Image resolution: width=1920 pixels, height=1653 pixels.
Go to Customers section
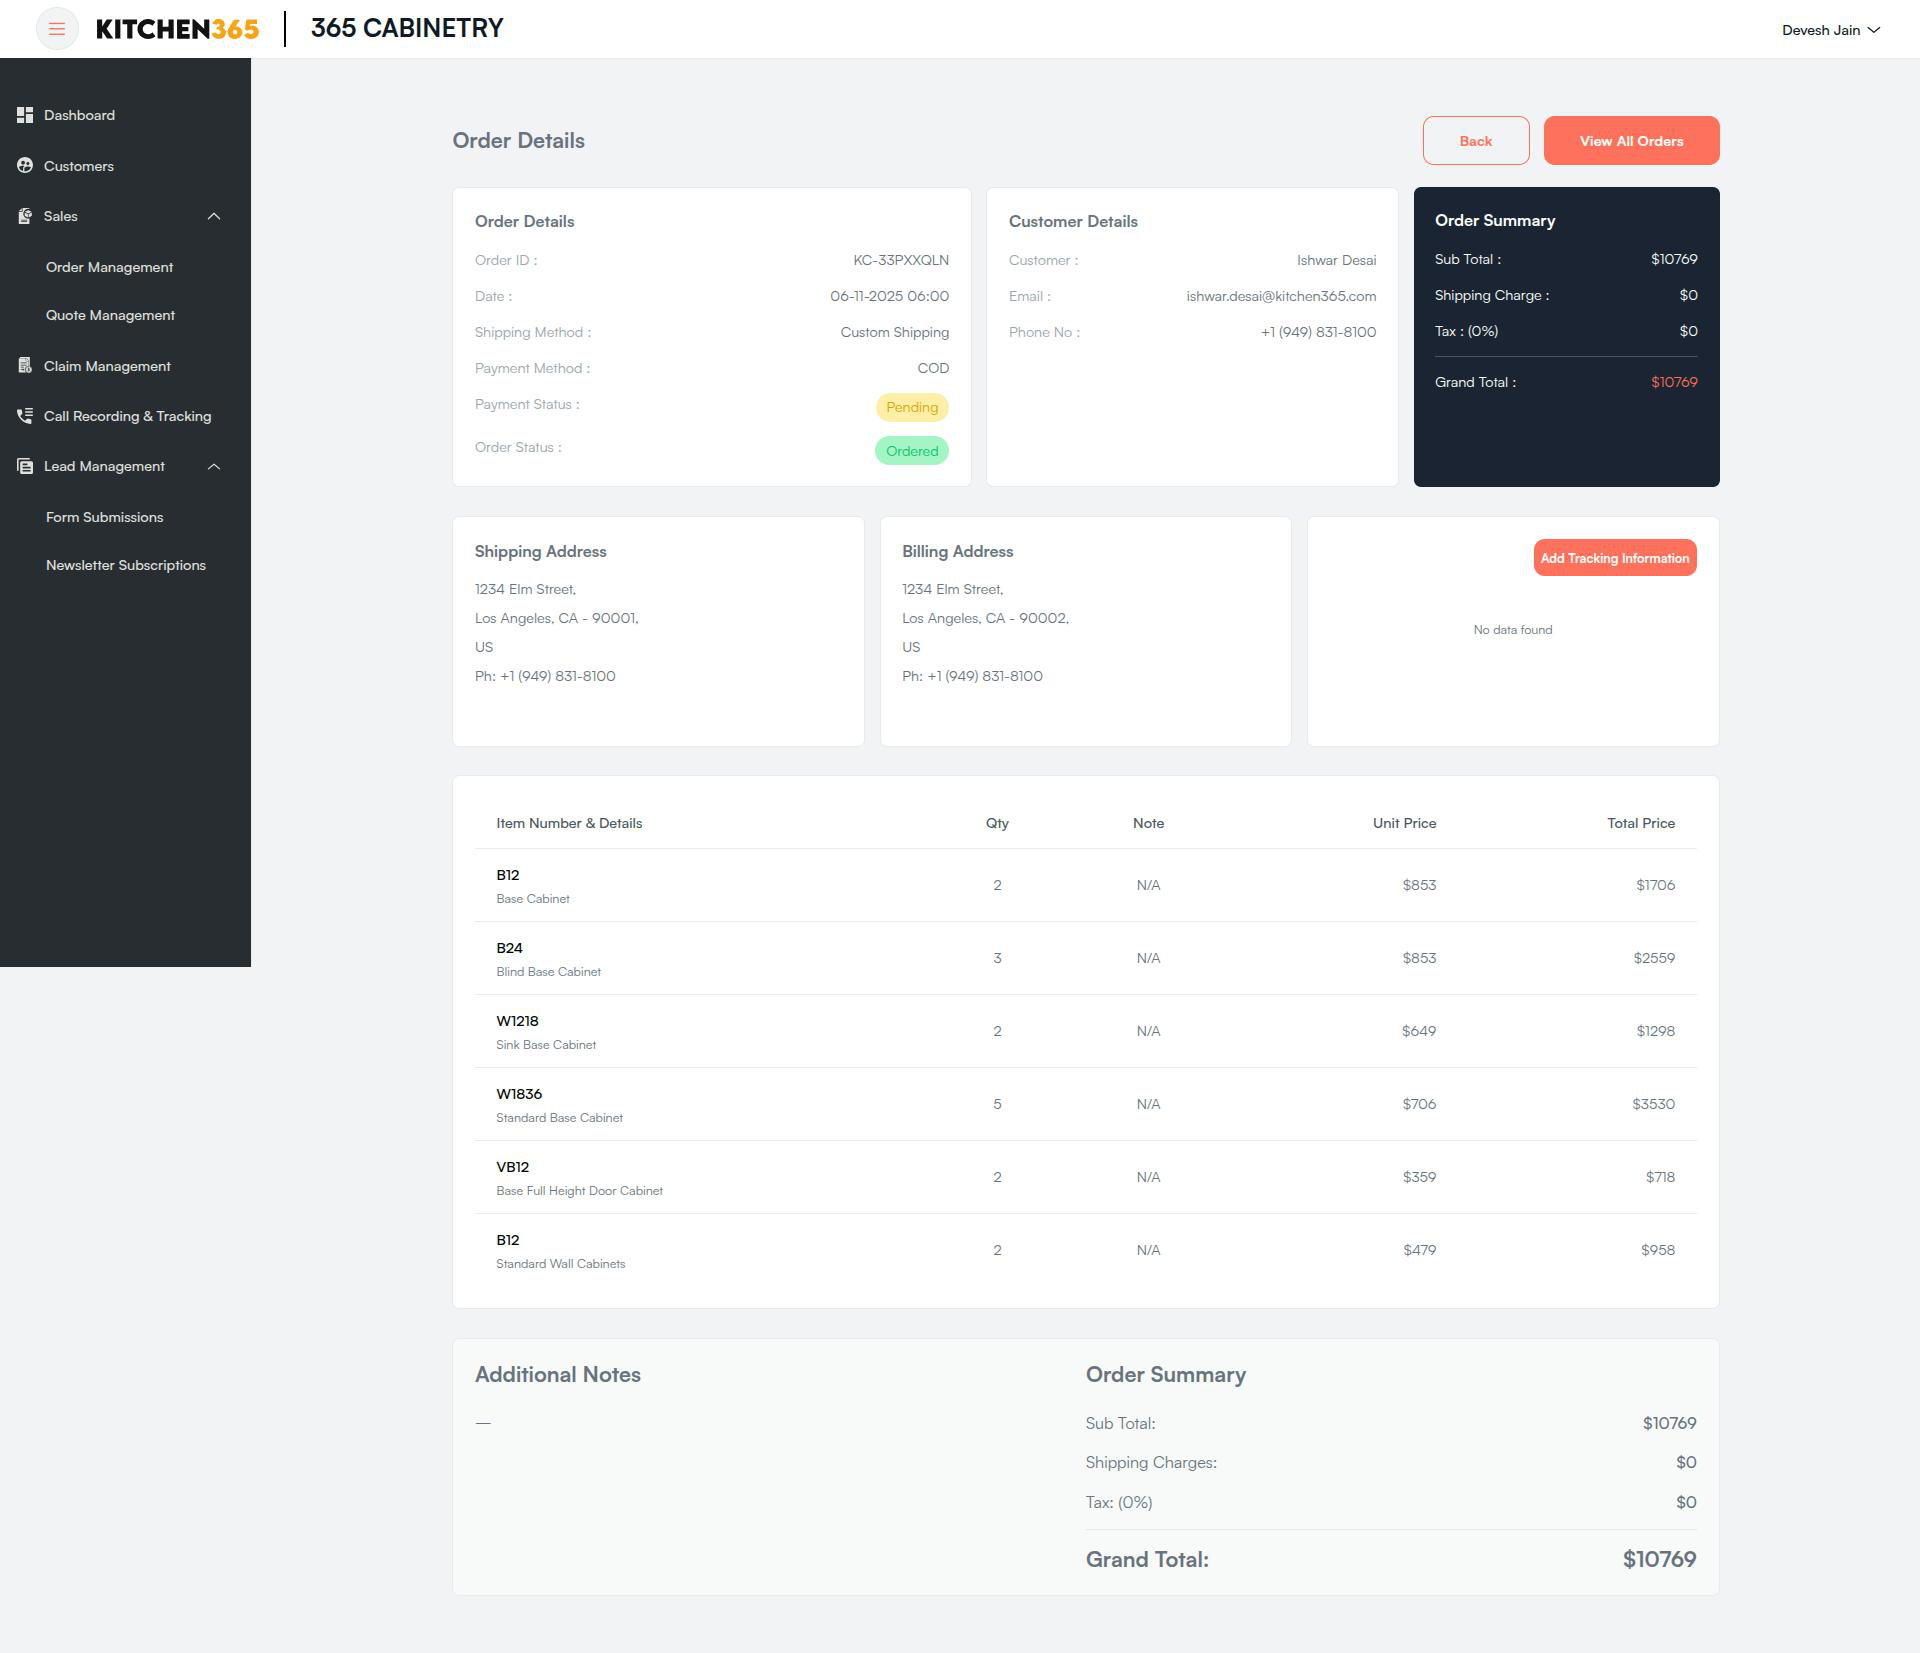click(79, 166)
